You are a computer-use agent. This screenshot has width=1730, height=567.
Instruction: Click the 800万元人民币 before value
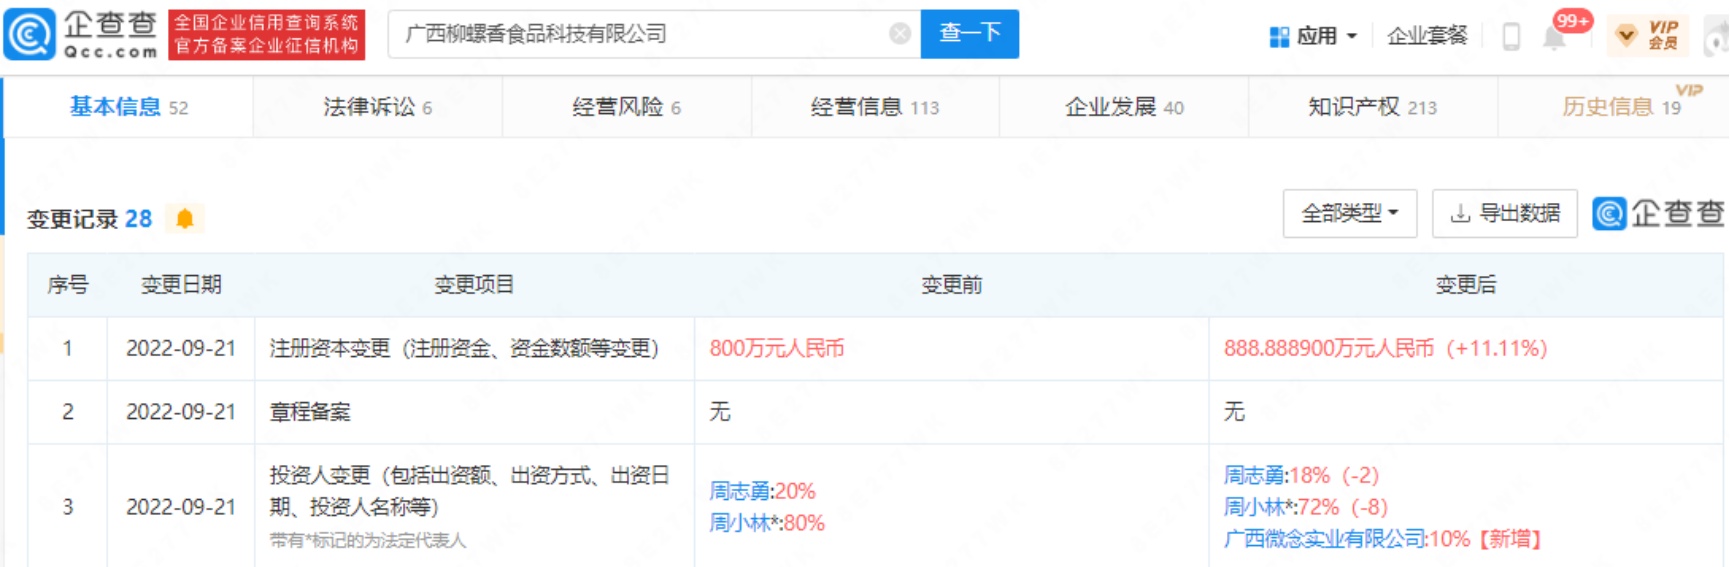point(776,348)
